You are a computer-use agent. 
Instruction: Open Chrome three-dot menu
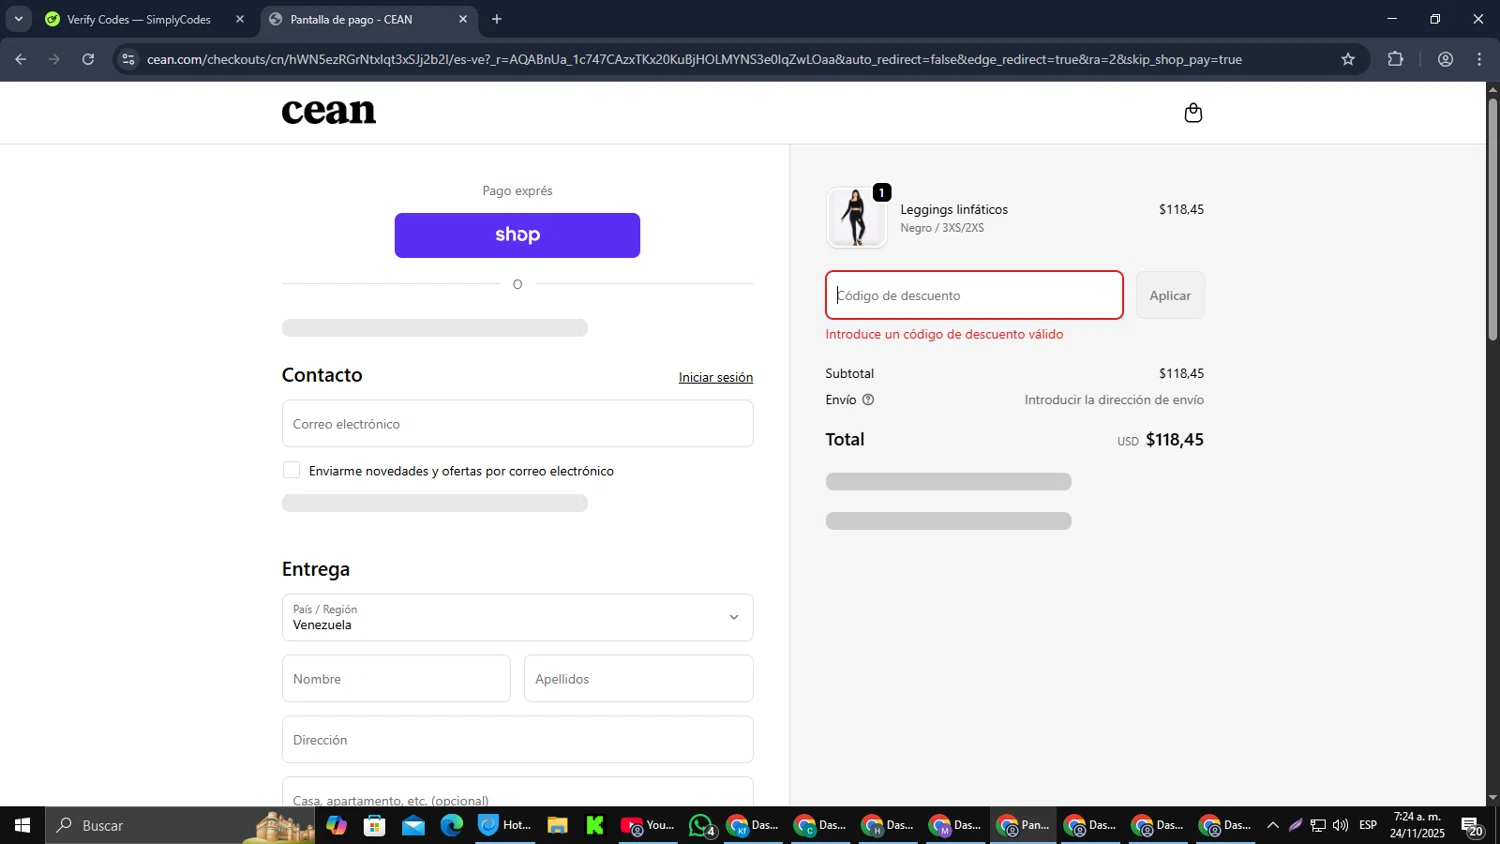(1480, 60)
